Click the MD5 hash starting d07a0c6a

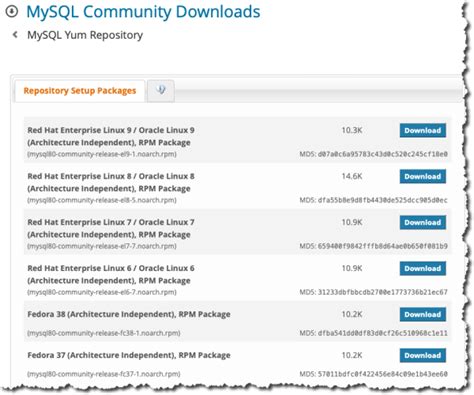[382, 154]
